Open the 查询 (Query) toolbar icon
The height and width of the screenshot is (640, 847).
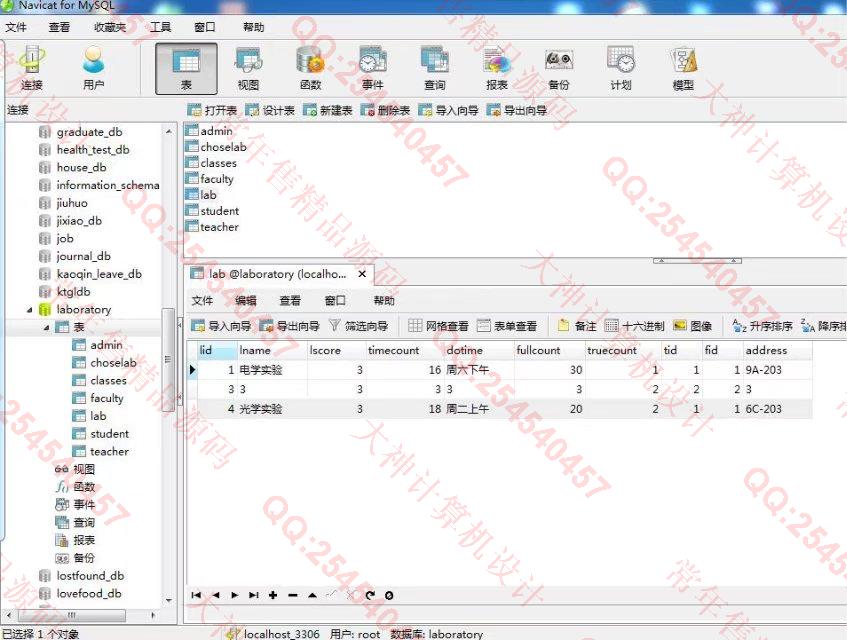pos(435,69)
